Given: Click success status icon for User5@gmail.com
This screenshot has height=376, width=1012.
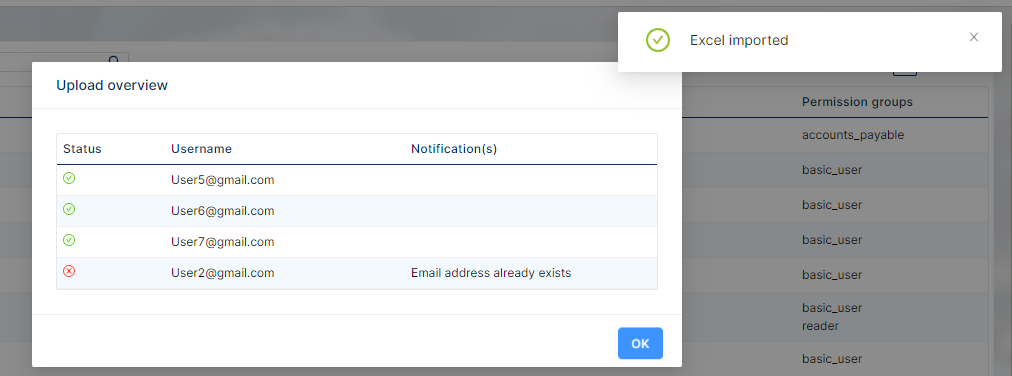Looking at the screenshot, I should (69, 179).
